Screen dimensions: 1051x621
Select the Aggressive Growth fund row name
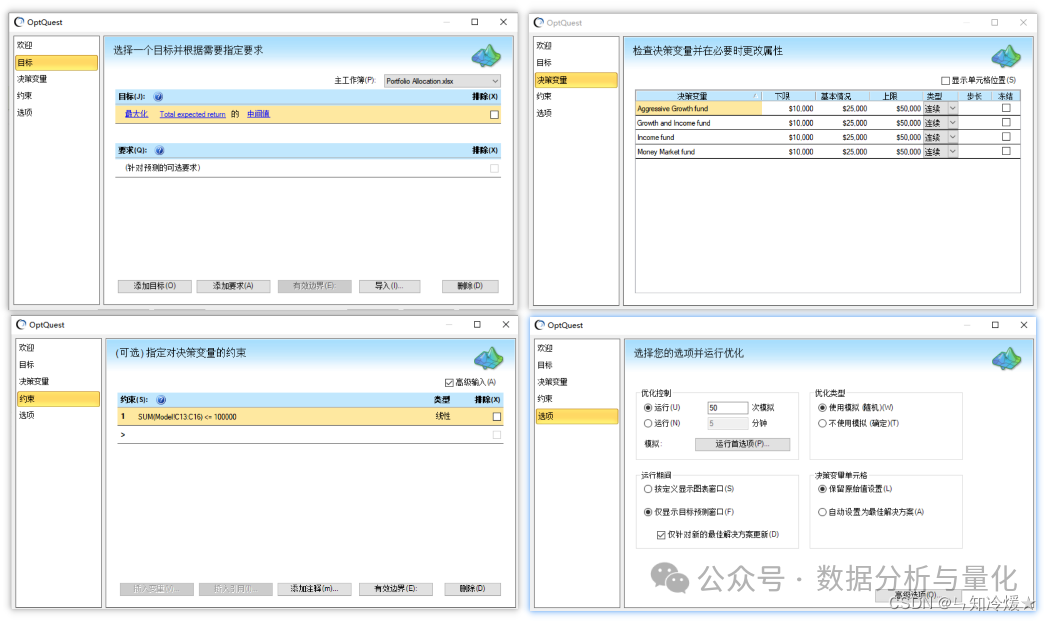tap(698, 109)
